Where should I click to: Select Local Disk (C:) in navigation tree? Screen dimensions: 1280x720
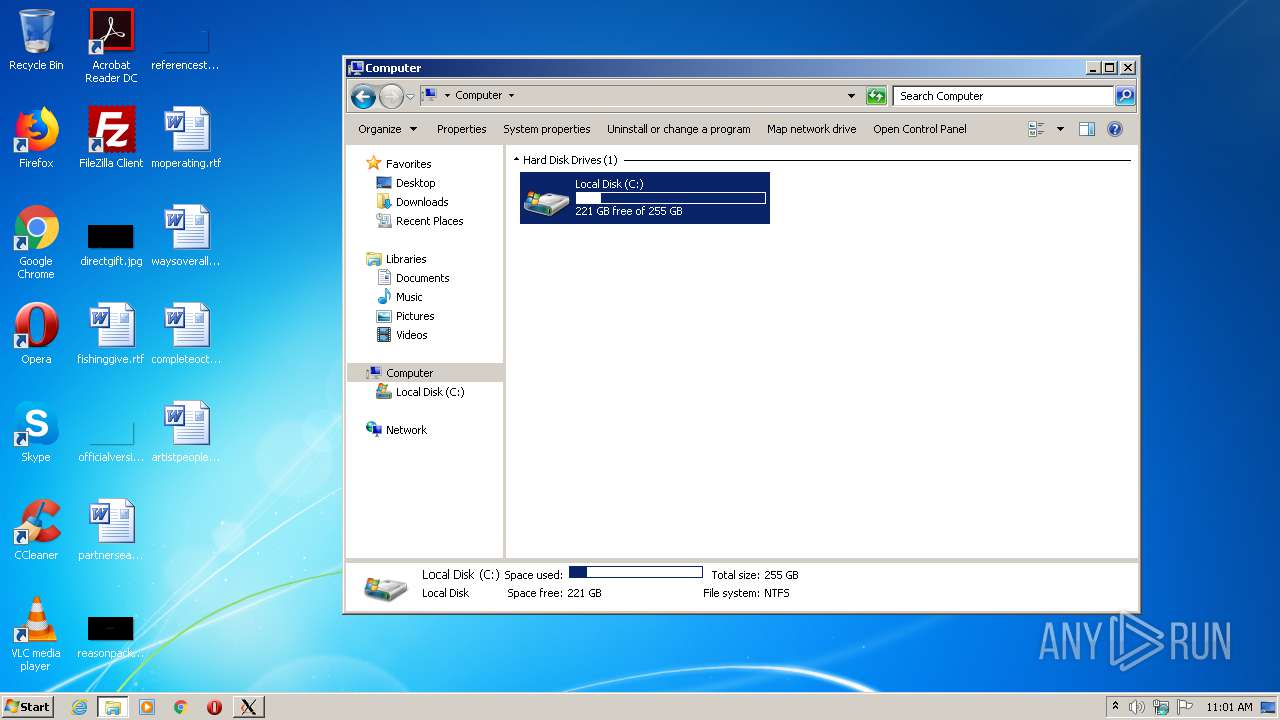[x=429, y=392]
